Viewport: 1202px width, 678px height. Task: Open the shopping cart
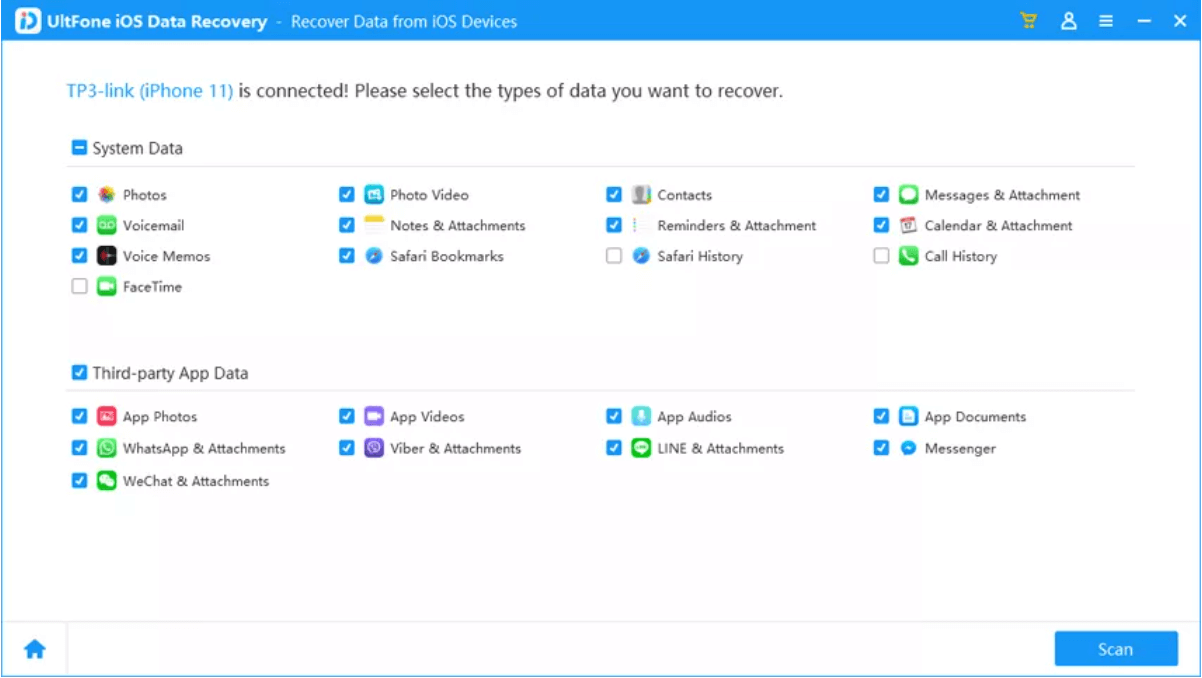coord(1028,20)
